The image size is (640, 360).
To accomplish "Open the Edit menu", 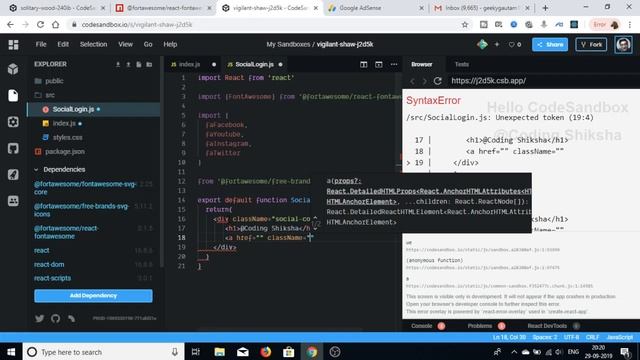I will pos(63,44).
